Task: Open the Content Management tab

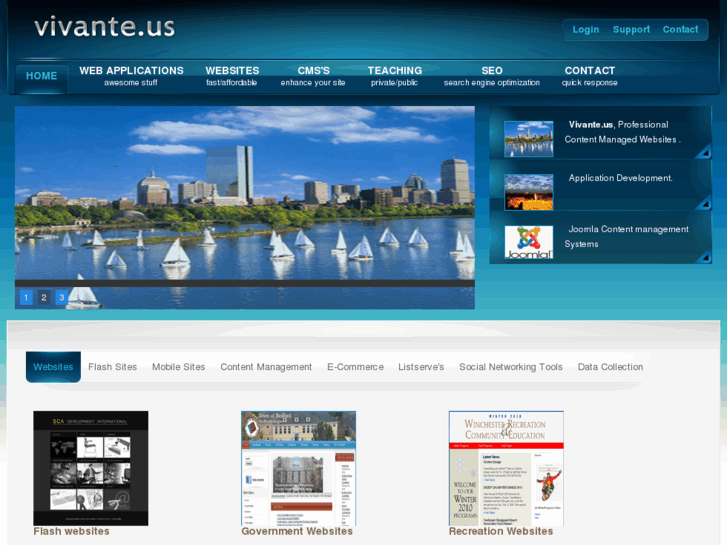Action: [x=266, y=367]
